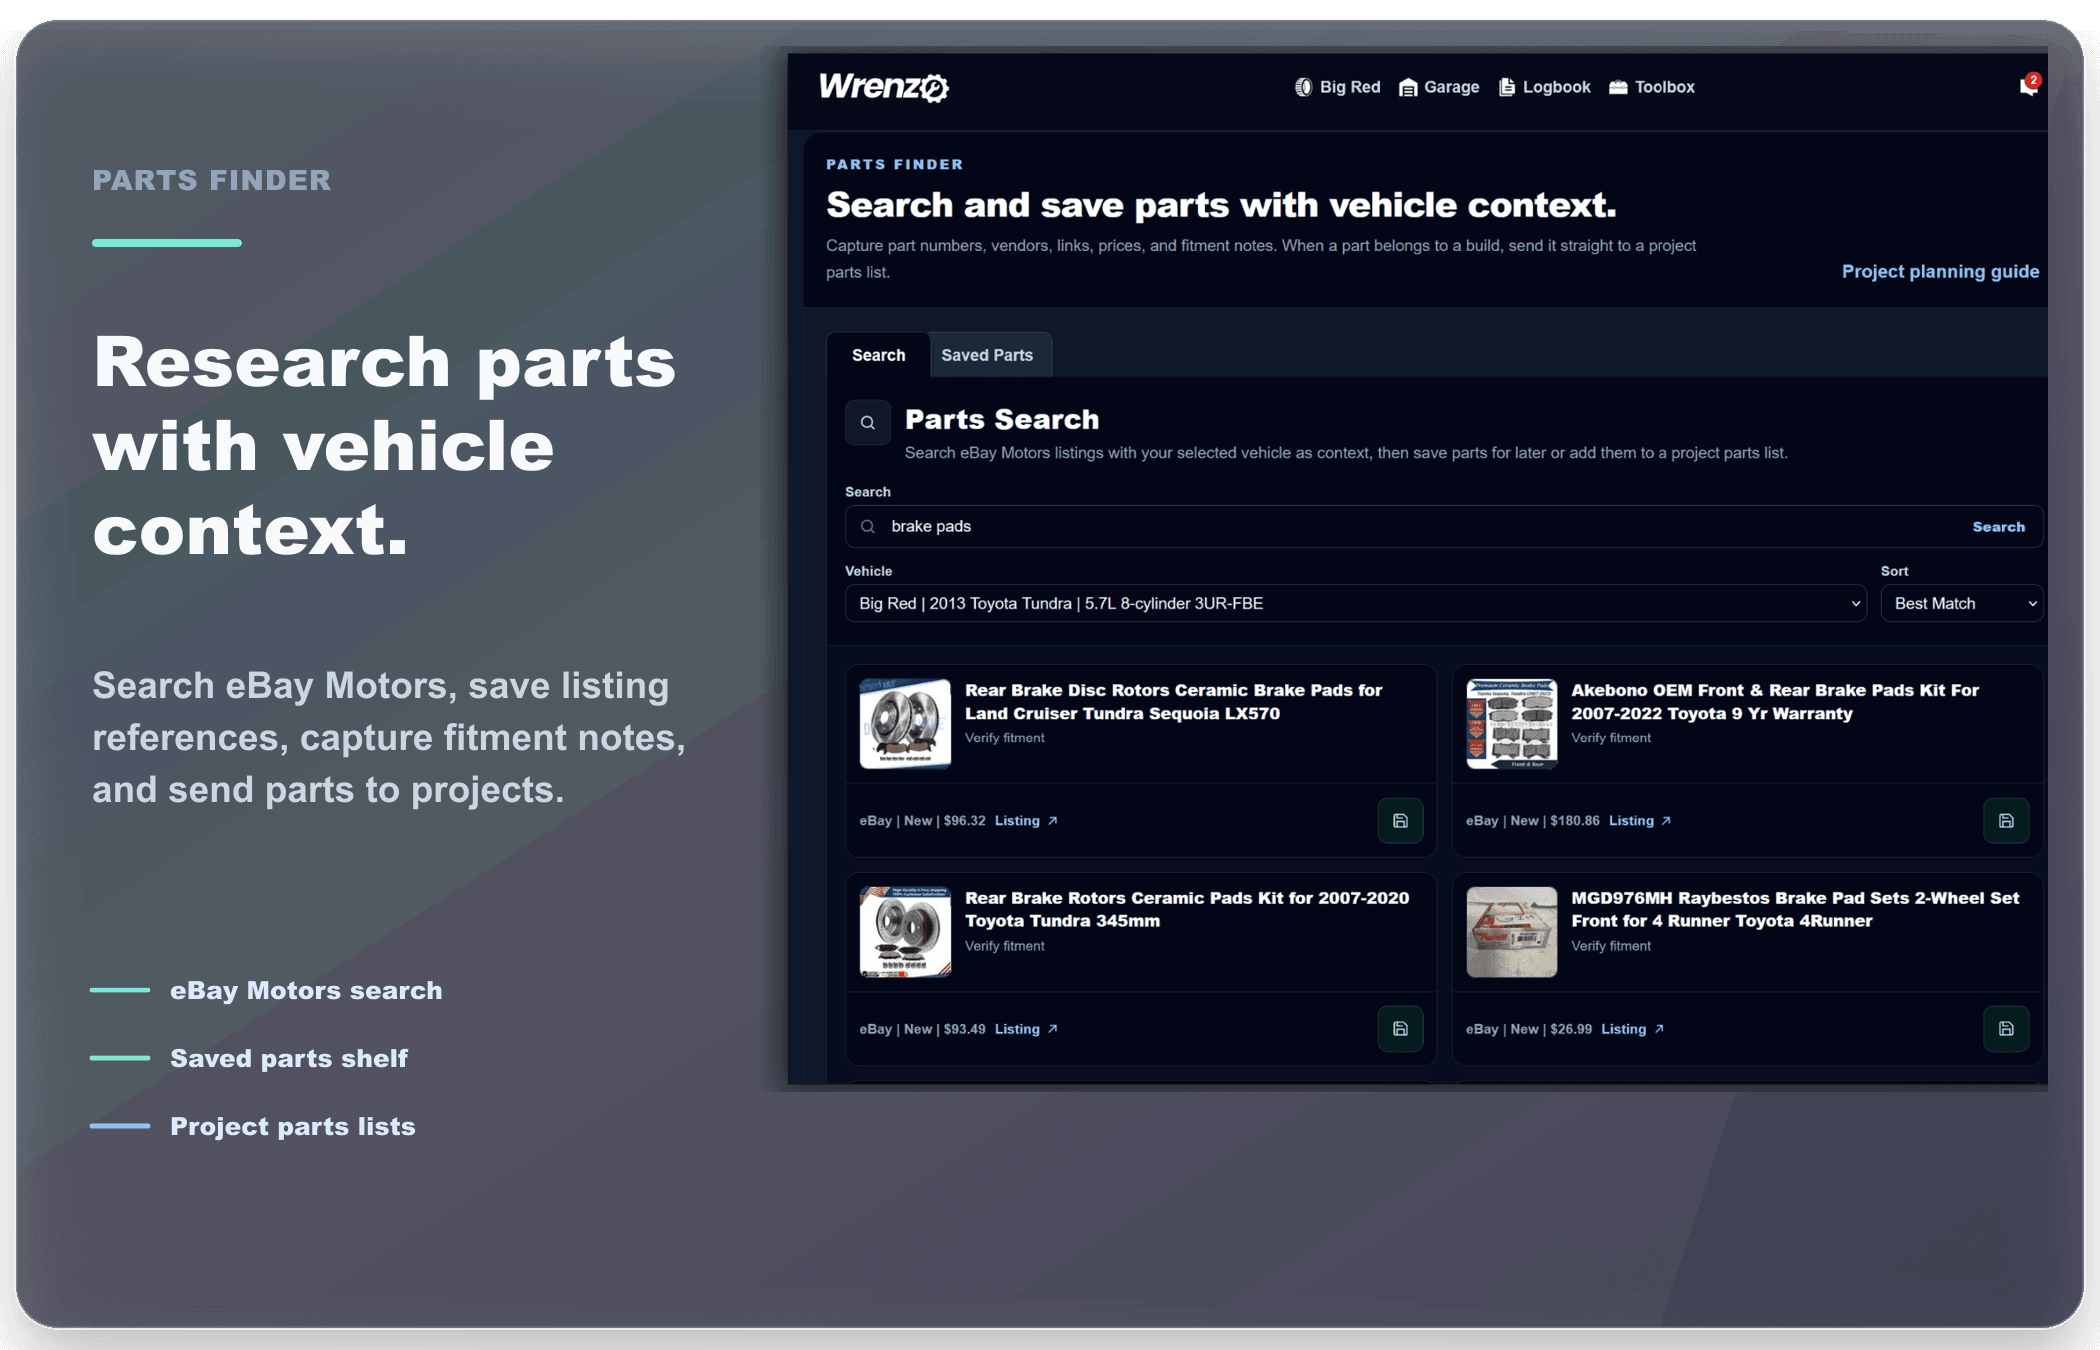Click the Toolbox icon in nav

click(x=1618, y=87)
